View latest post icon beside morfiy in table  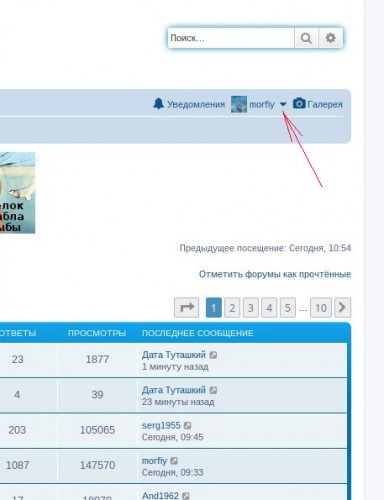click(174, 461)
